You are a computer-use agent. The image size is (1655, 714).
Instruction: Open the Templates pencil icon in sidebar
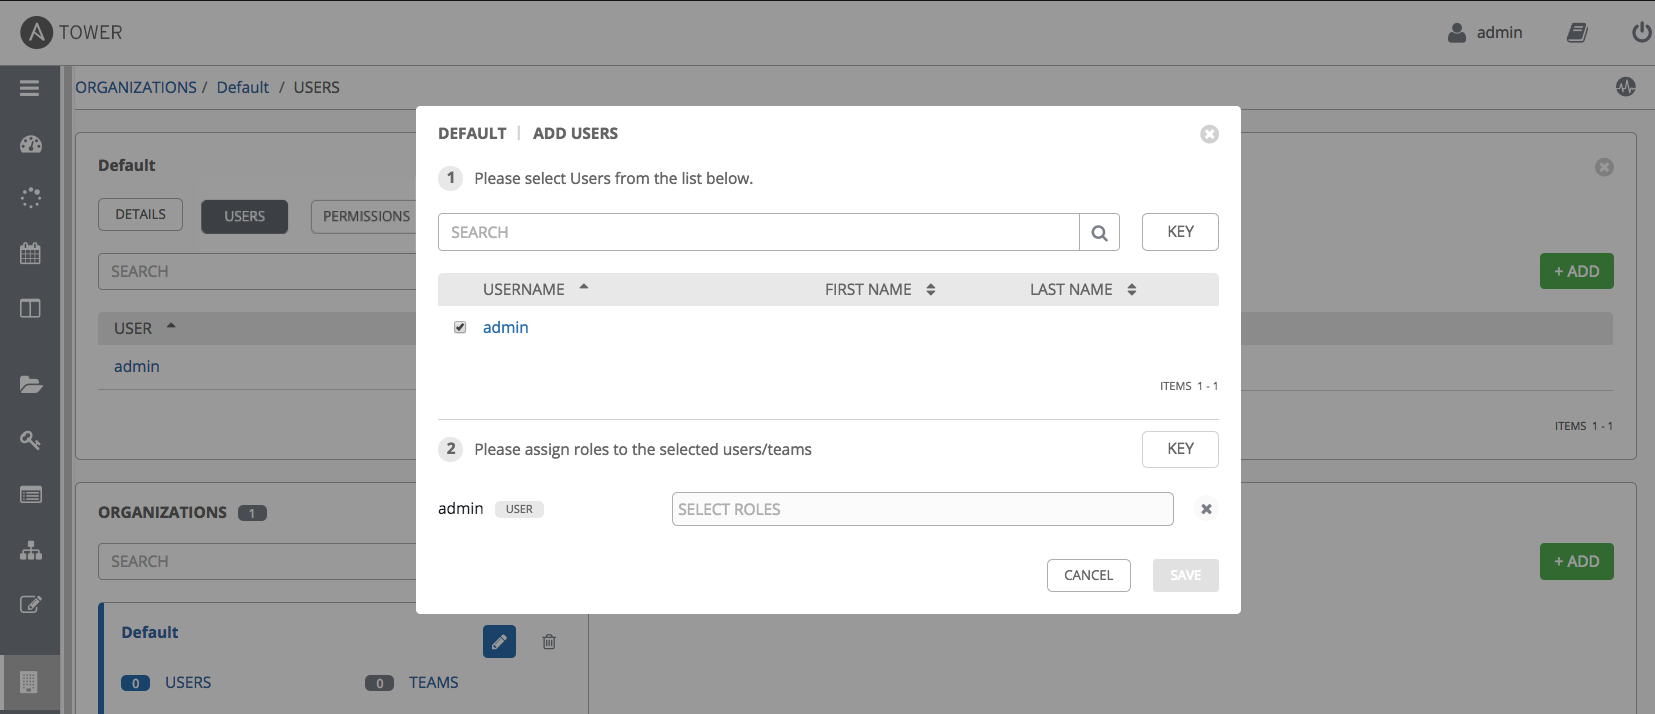(x=31, y=604)
